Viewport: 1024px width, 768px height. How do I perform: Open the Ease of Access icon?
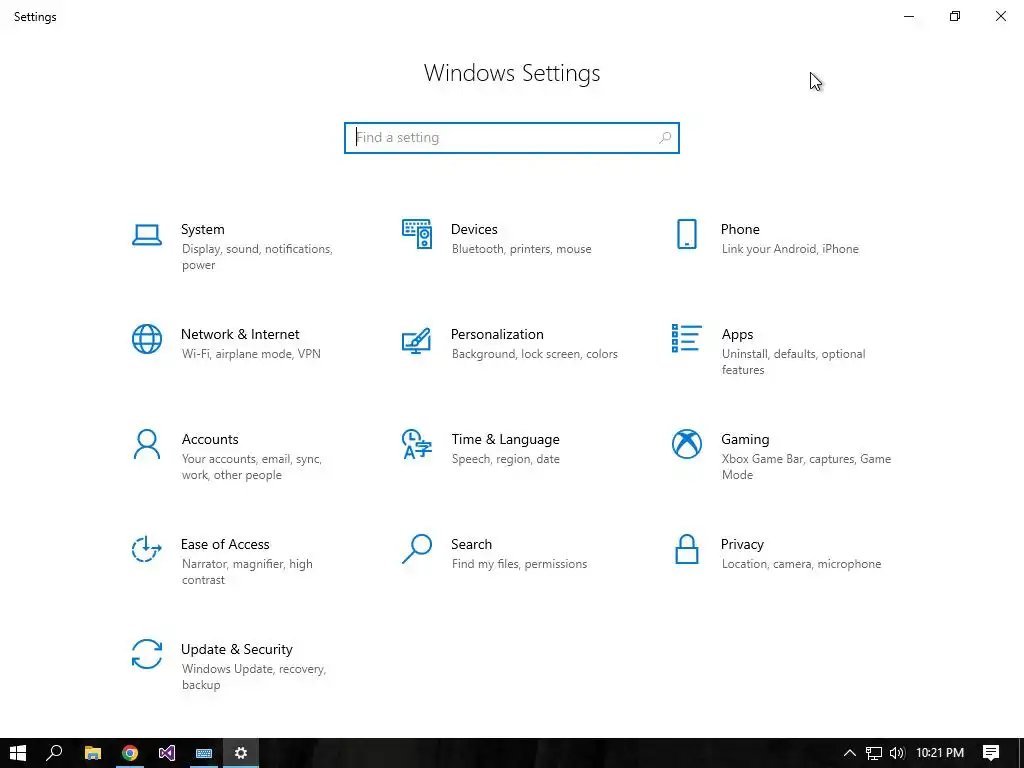click(147, 549)
